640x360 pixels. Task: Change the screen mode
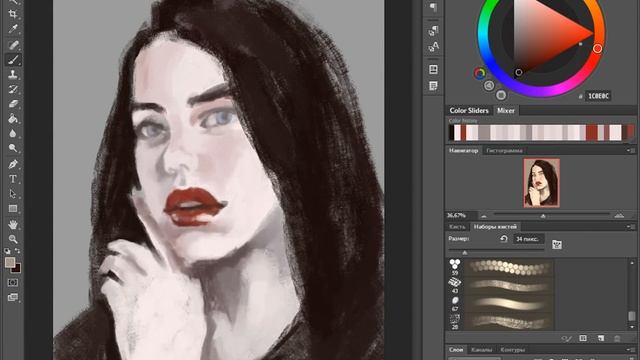click(x=13, y=297)
